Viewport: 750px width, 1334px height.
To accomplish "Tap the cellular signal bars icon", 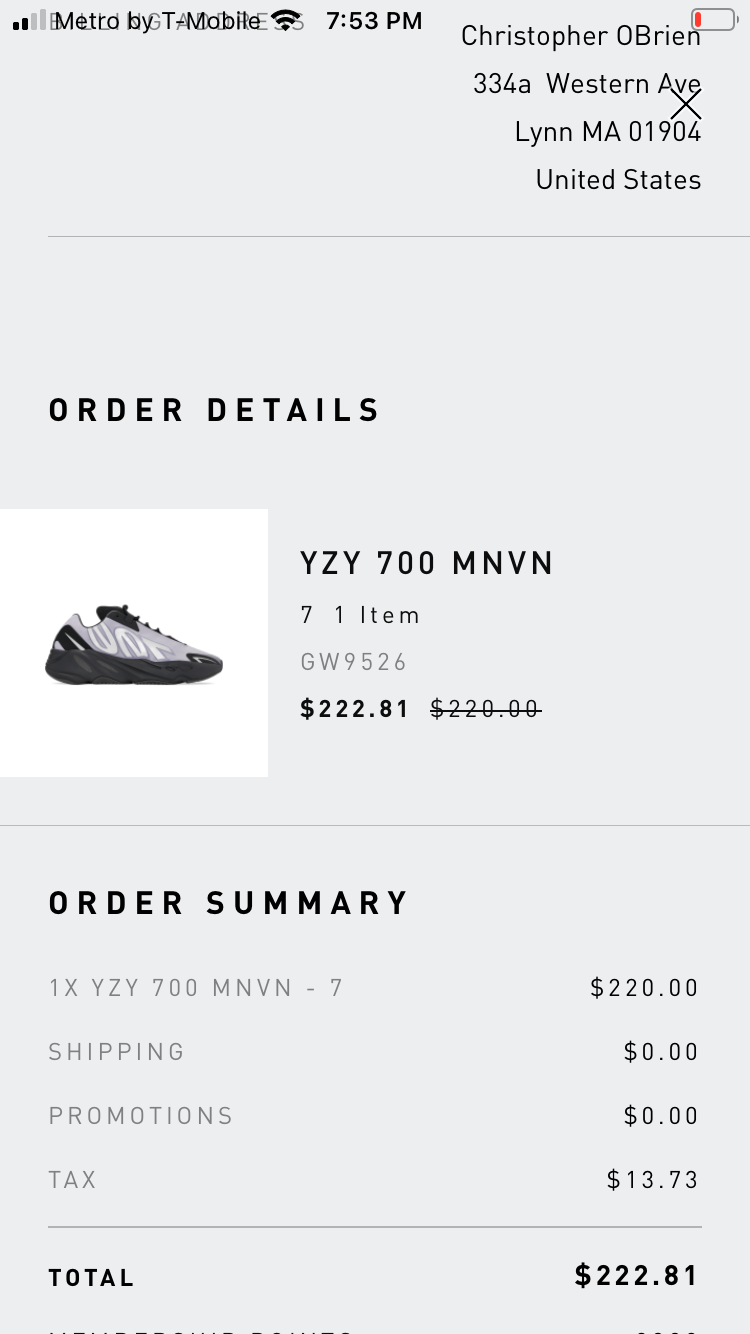I will (30, 21).
